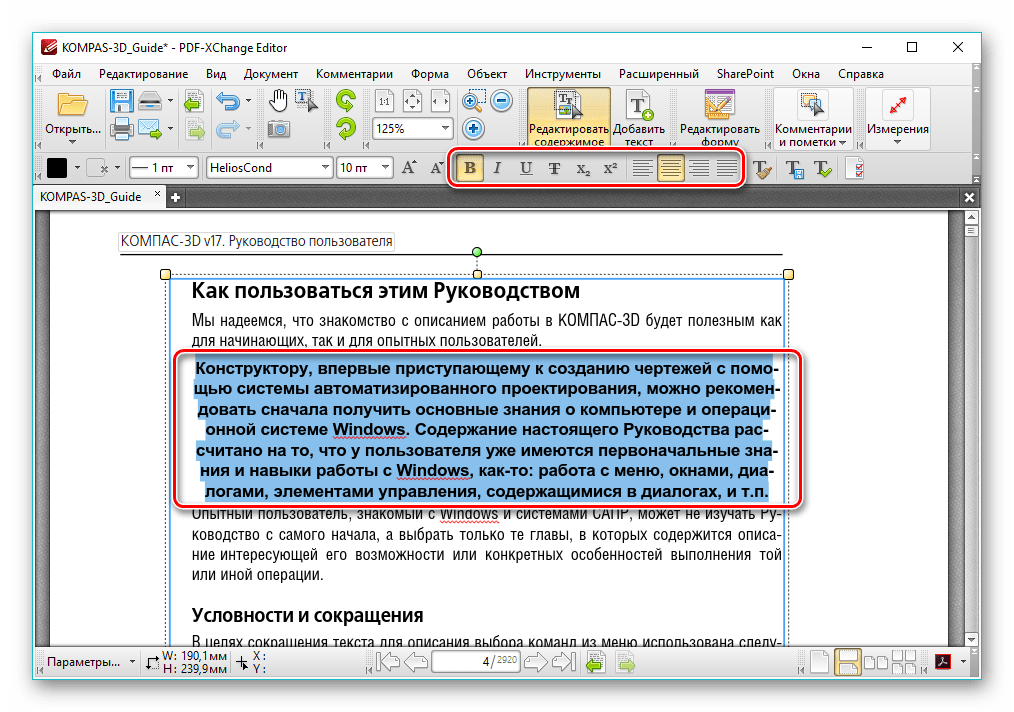The height and width of the screenshot is (712, 1014).
Task: Click the empty stroke color swatch
Action: coord(98,168)
